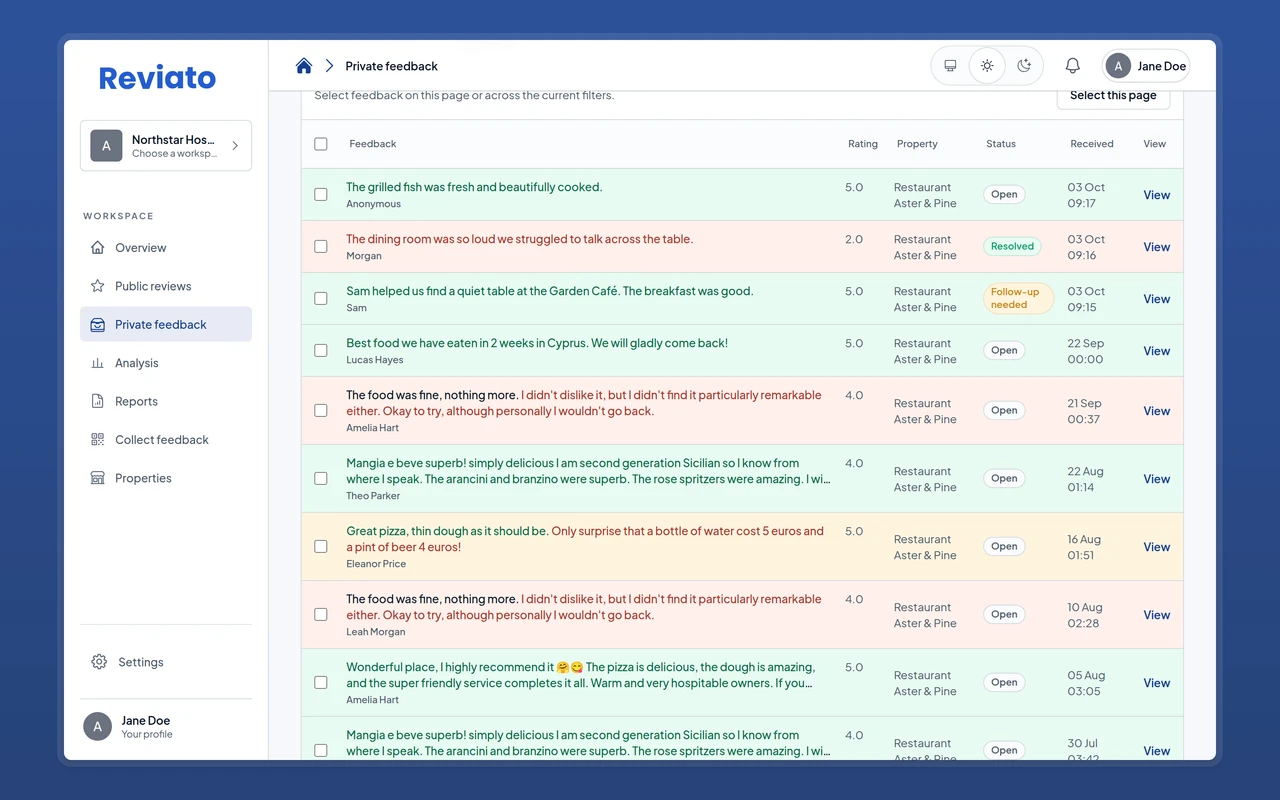Click the Rating column header
The height and width of the screenshot is (800, 1280).
863,144
